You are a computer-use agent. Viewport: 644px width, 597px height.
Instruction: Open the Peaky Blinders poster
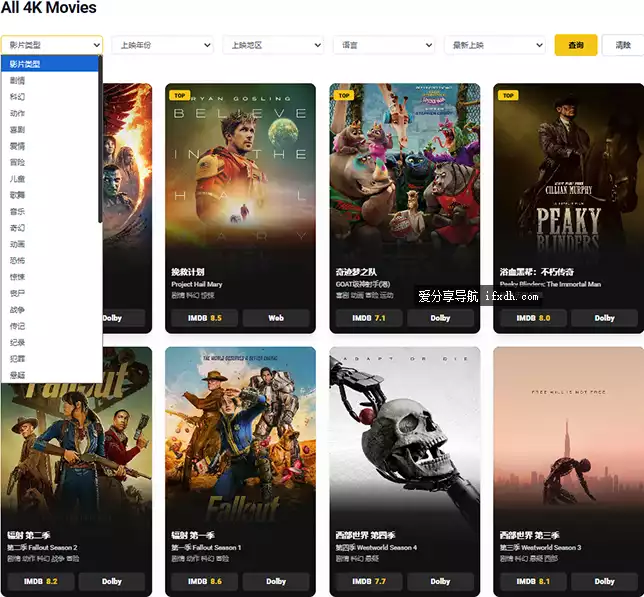[568, 170]
